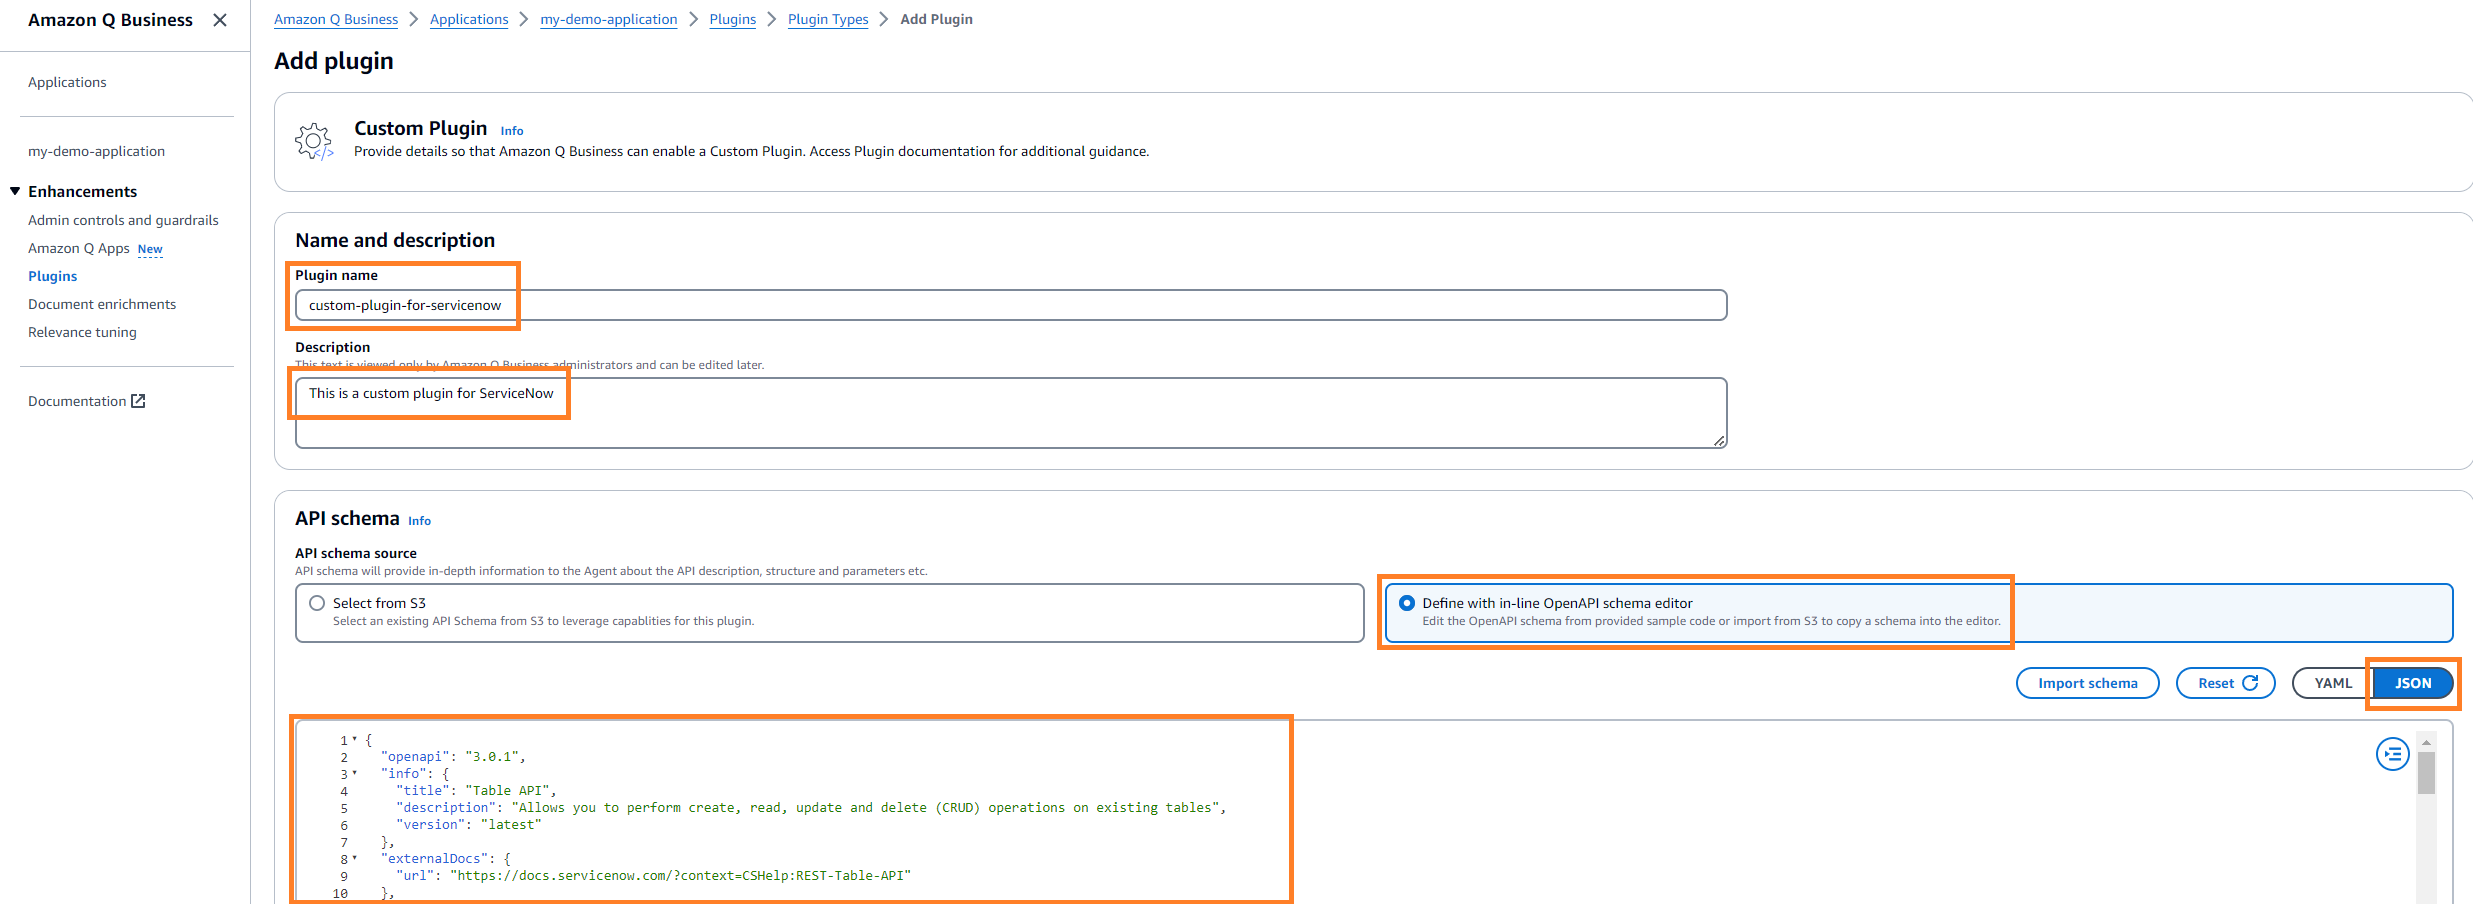Collapse the info object at line 3
2473x904 pixels.
pyautogui.click(x=355, y=773)
